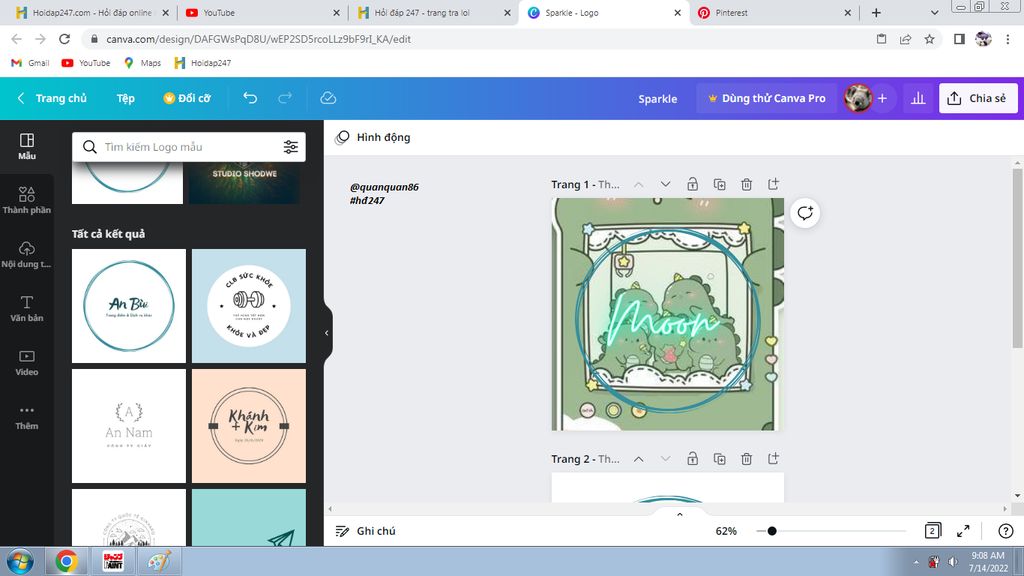The width and height of the screenshot is (1024, 576).
Task: Bookmark this page with star icon
Action: pyautogui.click(x=929, y=39)
